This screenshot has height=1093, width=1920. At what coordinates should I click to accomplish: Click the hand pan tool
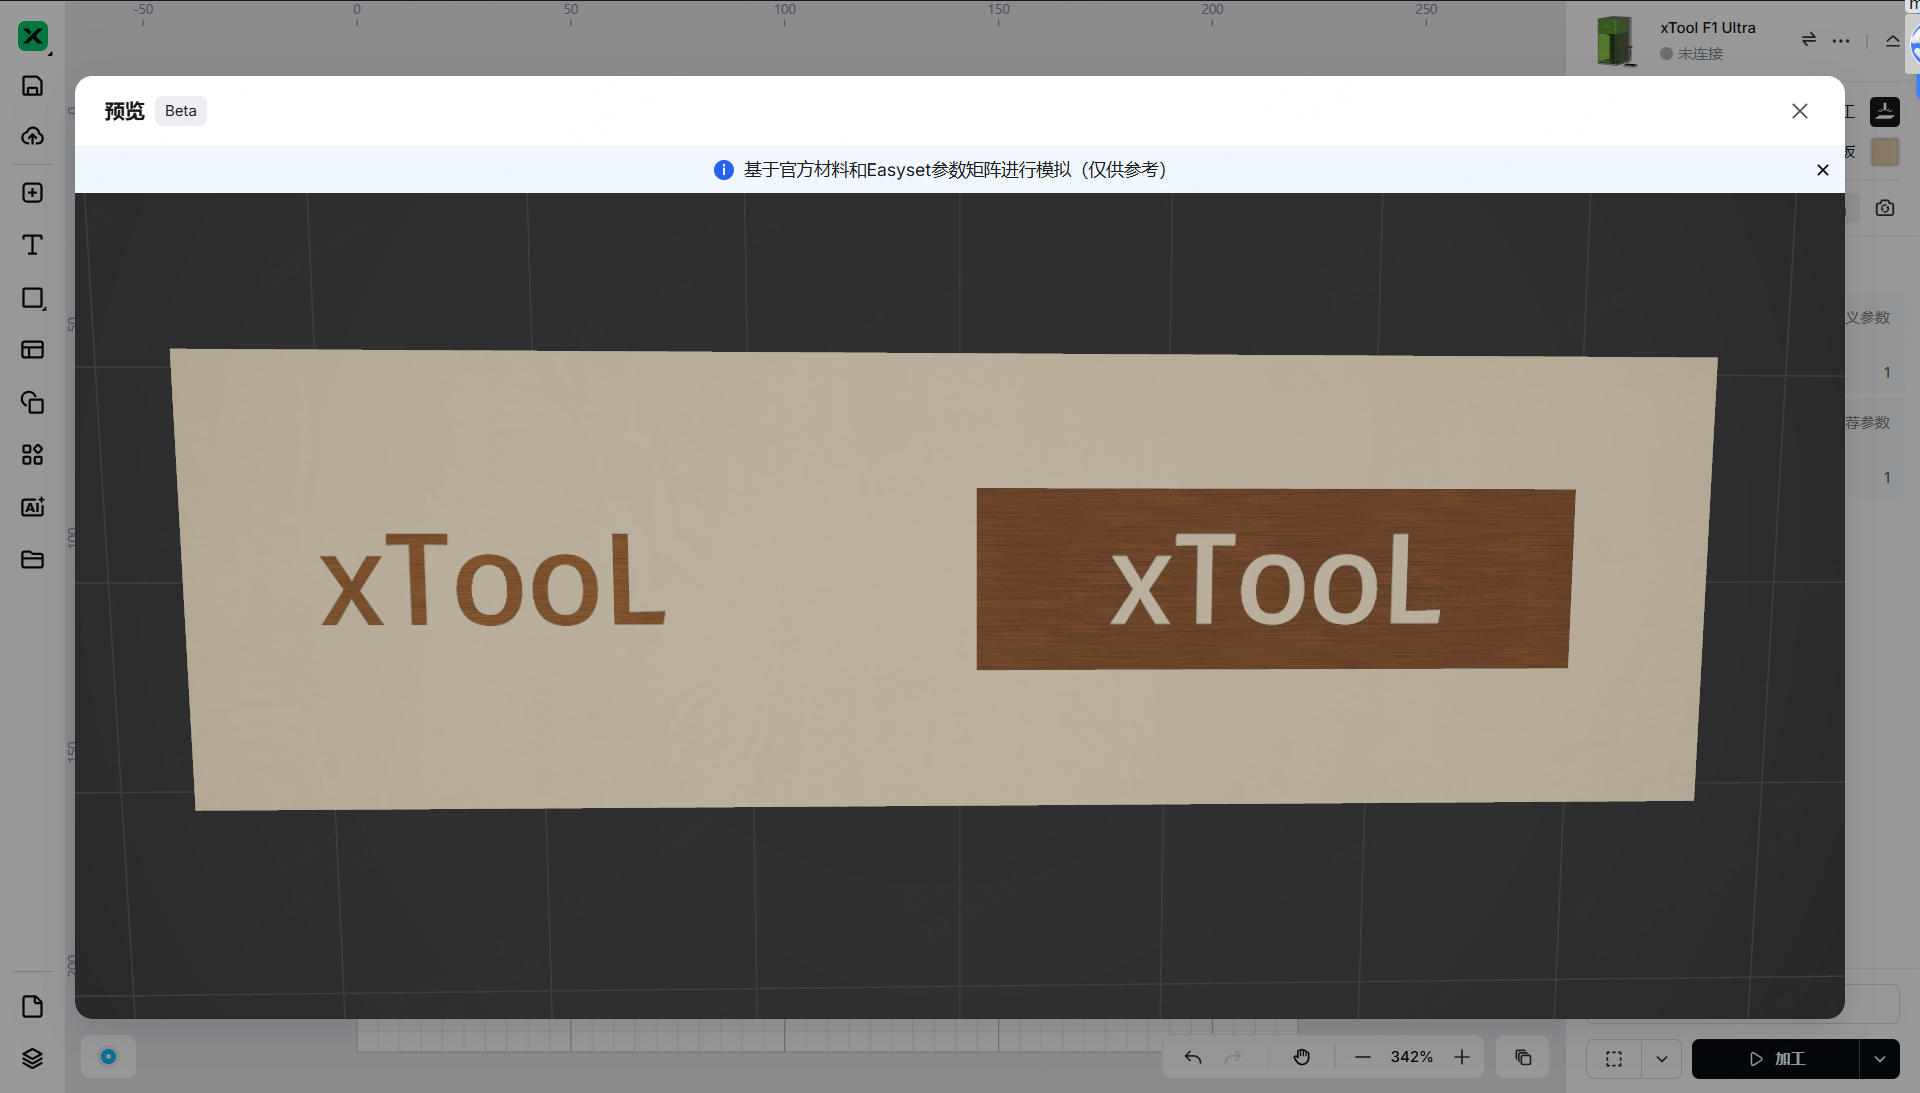tap(1301, 1057)
